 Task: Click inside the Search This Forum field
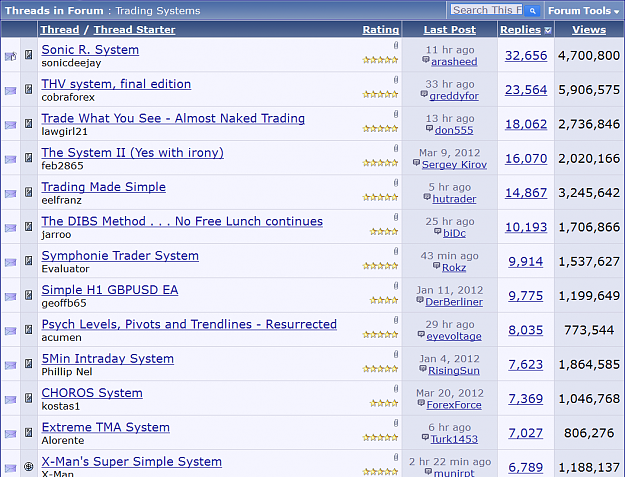coord(487,10)
